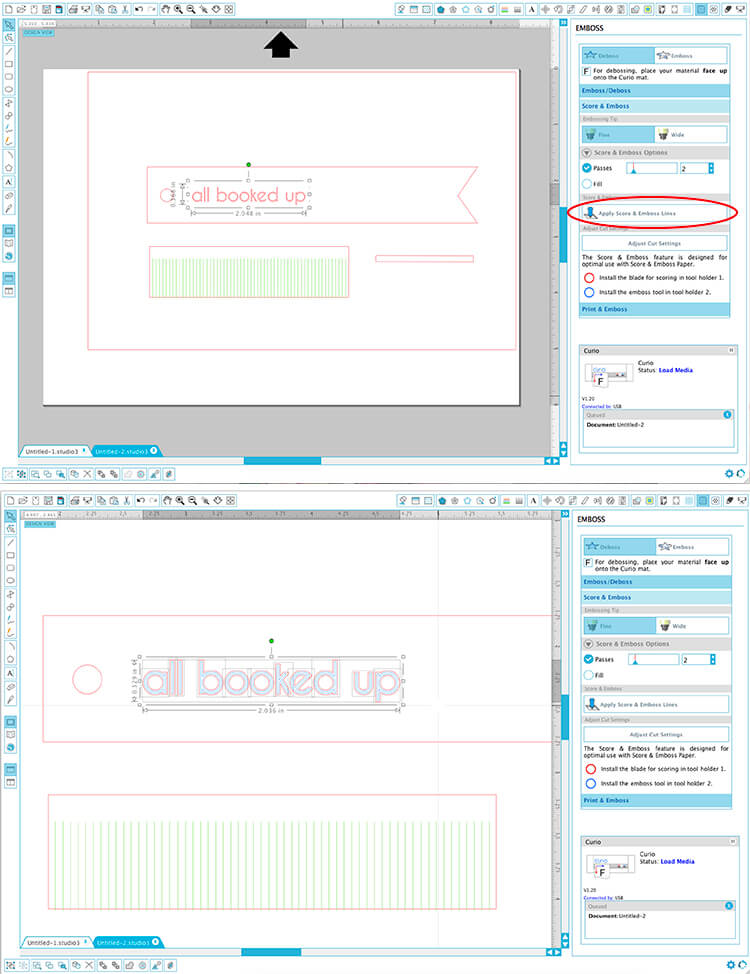Select Line drawing tool in upper left sidebar

(9, 51)
